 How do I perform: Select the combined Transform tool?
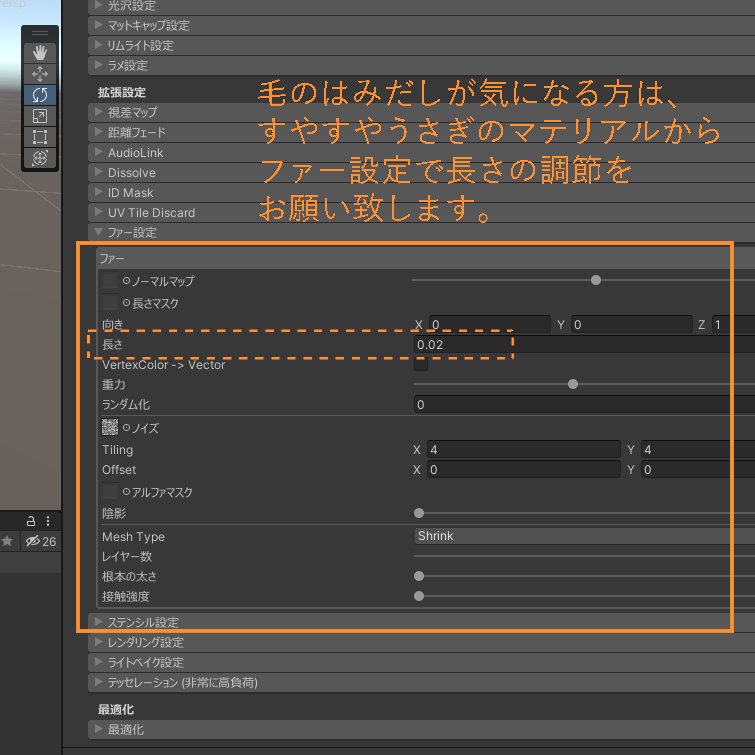click(x=40, y=157)
